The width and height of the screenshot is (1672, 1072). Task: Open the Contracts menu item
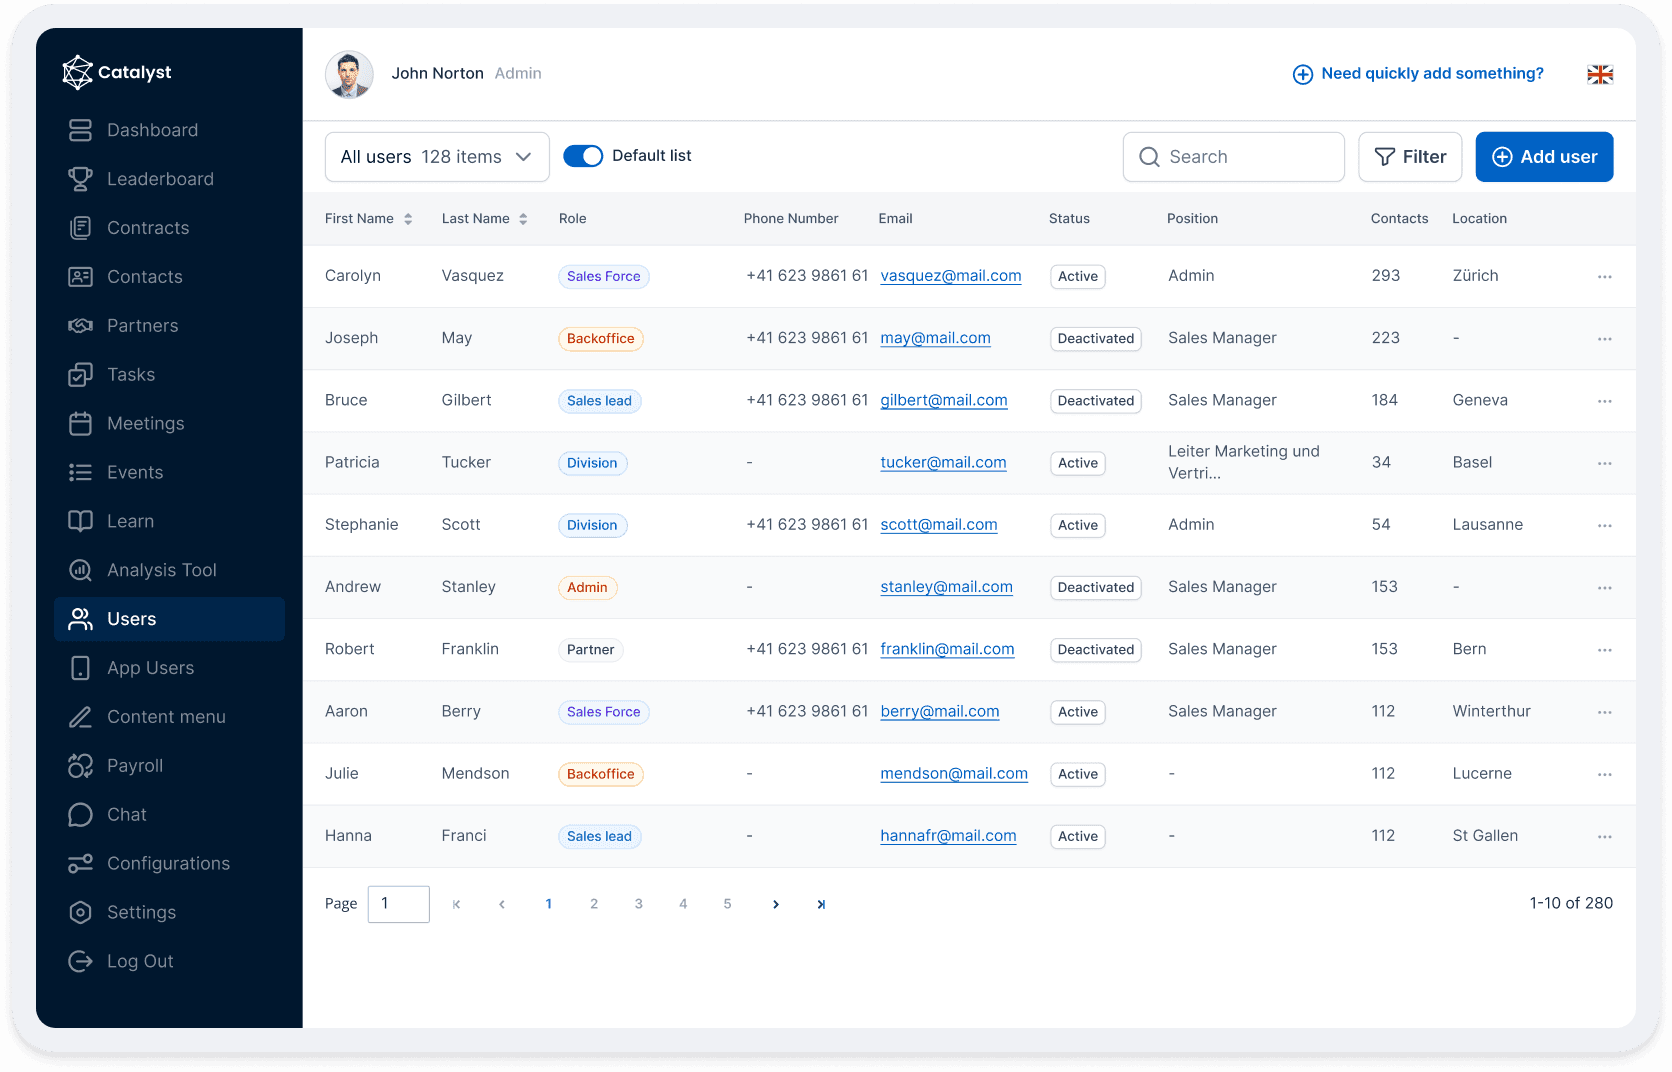pyautogui.click(x=148, y=228)
